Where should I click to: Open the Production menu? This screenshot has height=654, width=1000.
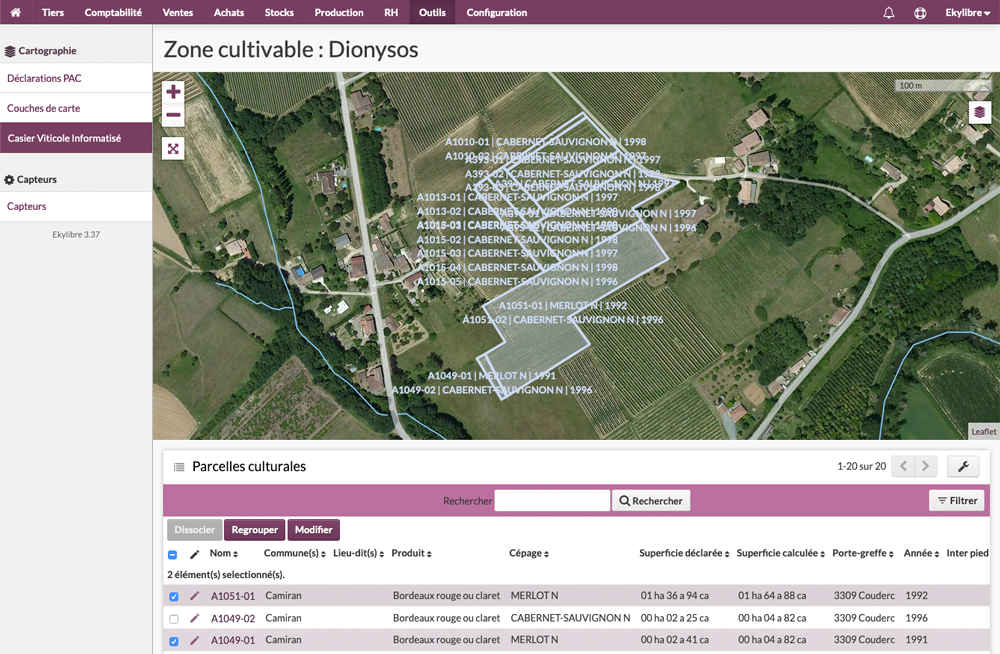pos(339,12)
